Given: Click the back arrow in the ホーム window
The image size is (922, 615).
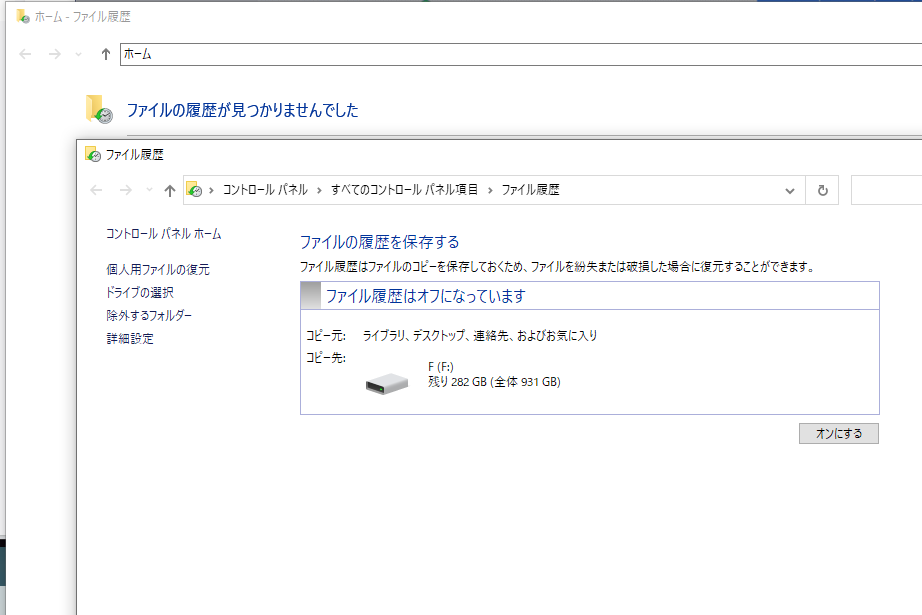Looking at the screenshot, I should point(26,54).
